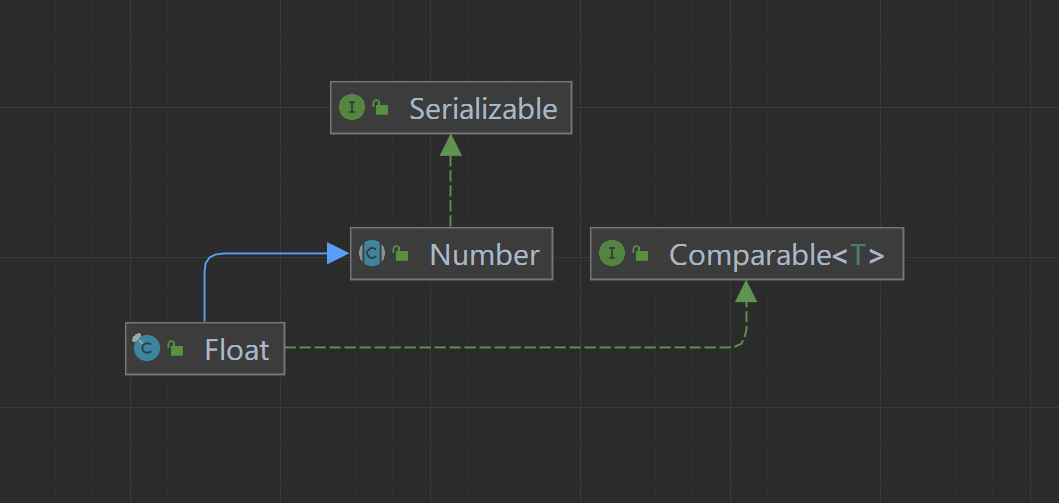Click the generic T parameter in Comparable
This screenshot has height=503, width=1059.
coord(858,255)
